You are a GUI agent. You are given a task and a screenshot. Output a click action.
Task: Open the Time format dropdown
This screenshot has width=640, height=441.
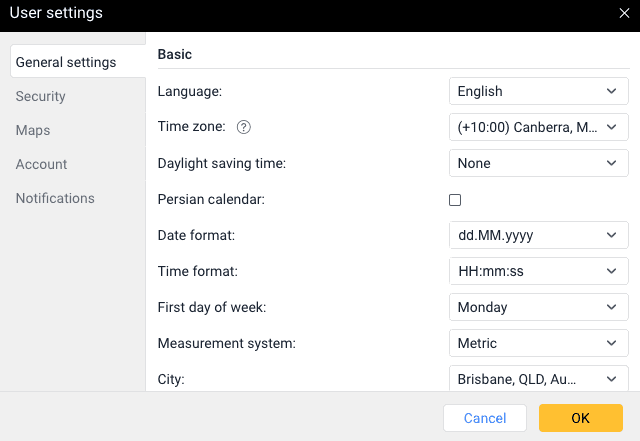point(538,271)
